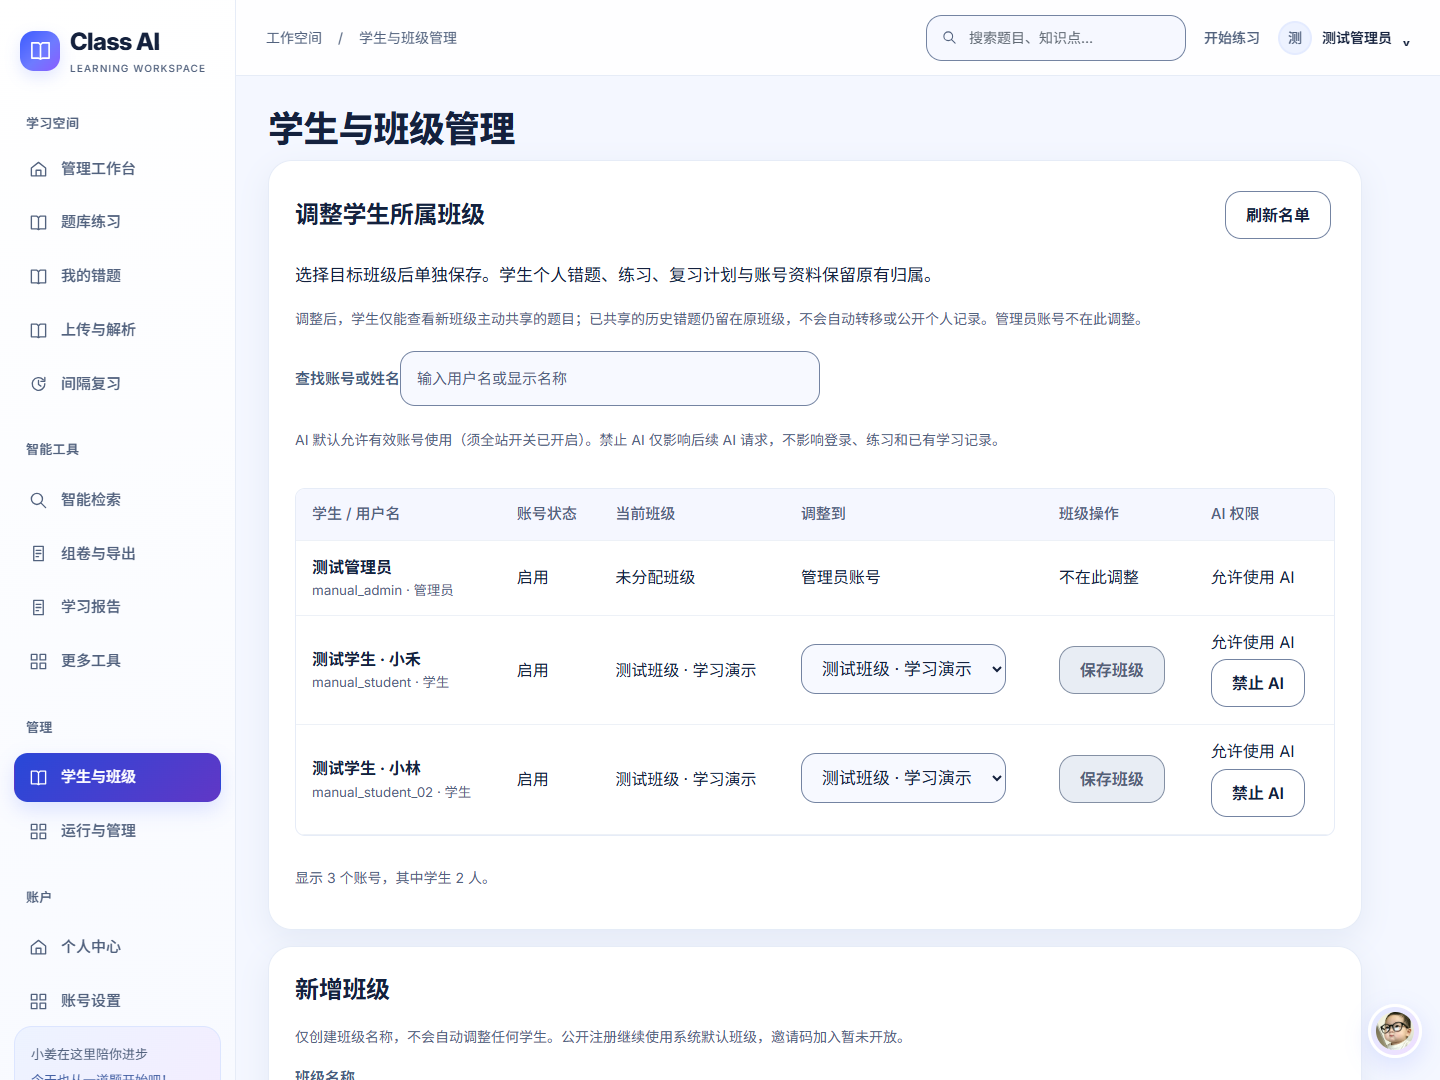Click 学生与班级管理 breadcrumb

click(408, 38)
